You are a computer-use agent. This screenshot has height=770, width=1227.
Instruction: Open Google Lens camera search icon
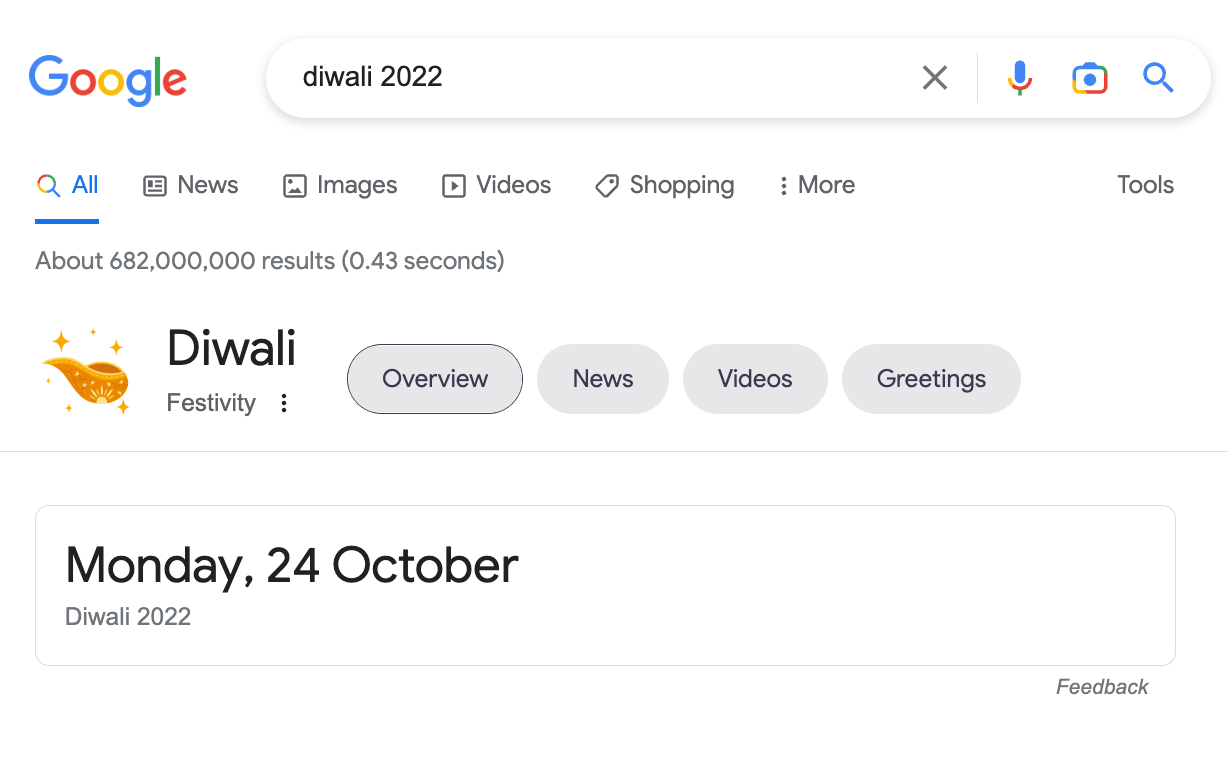(x=1089, y=78)
